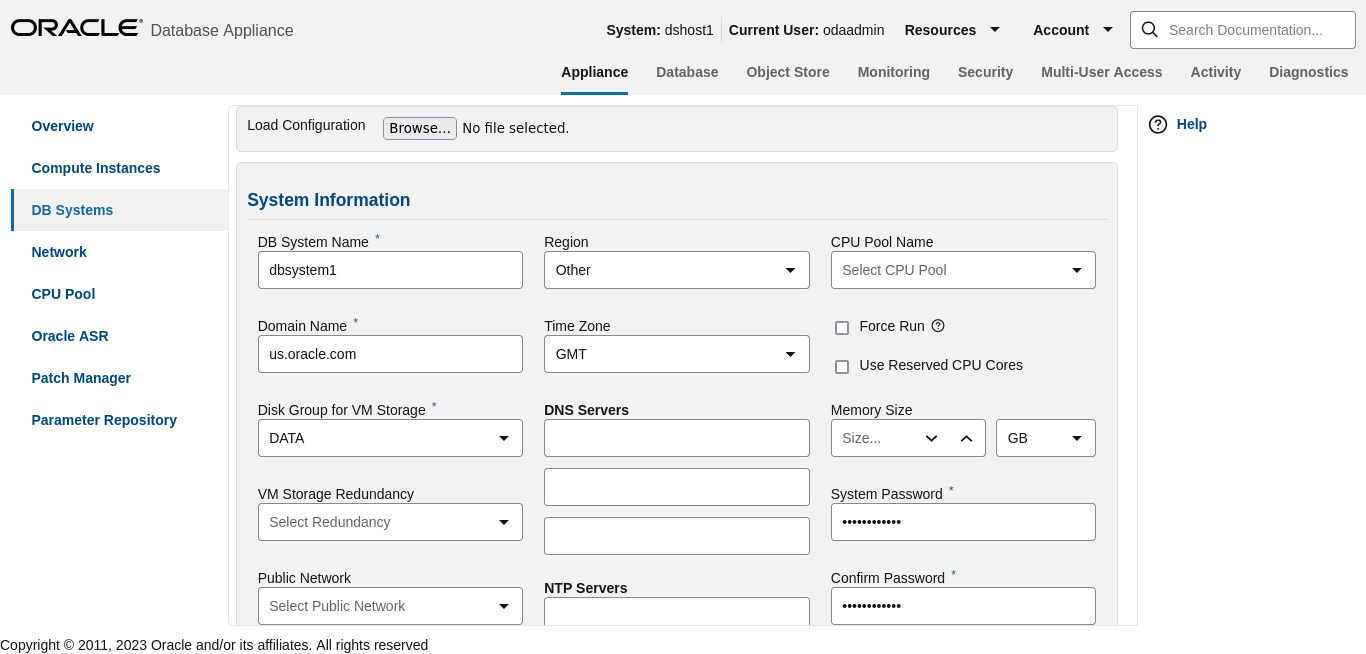Click Browse to load a configuration file

pos(419,128)
